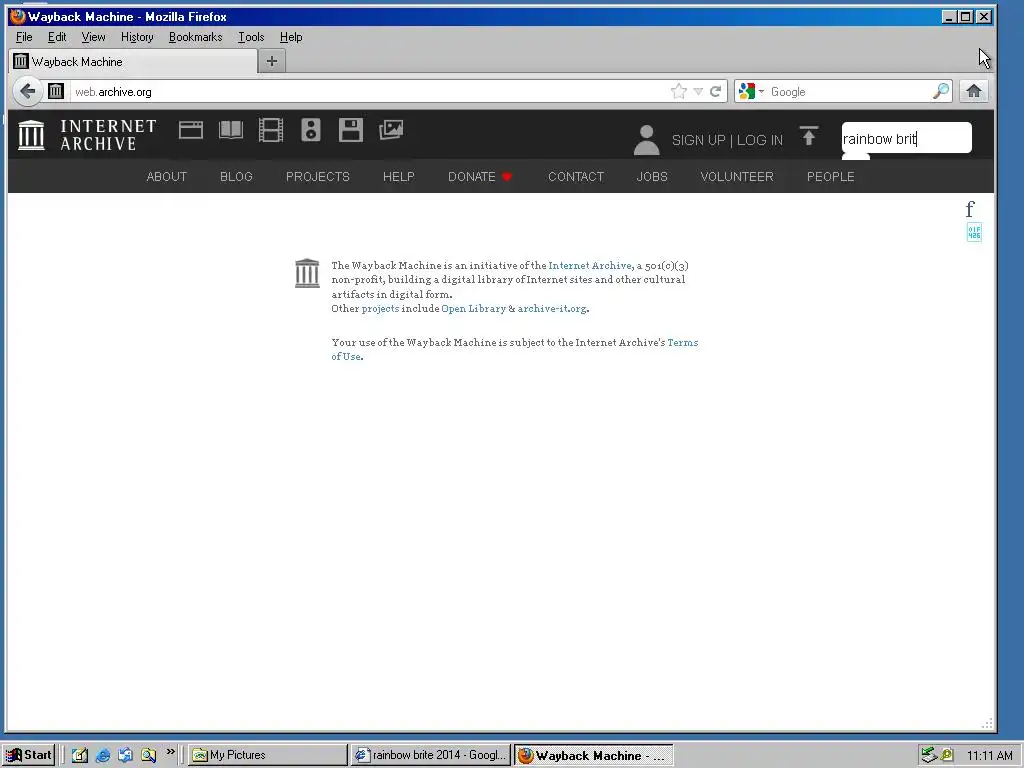Go to the PEOPLE page
Viewport: 1024px width, 768px height.
tap(830, 176)
